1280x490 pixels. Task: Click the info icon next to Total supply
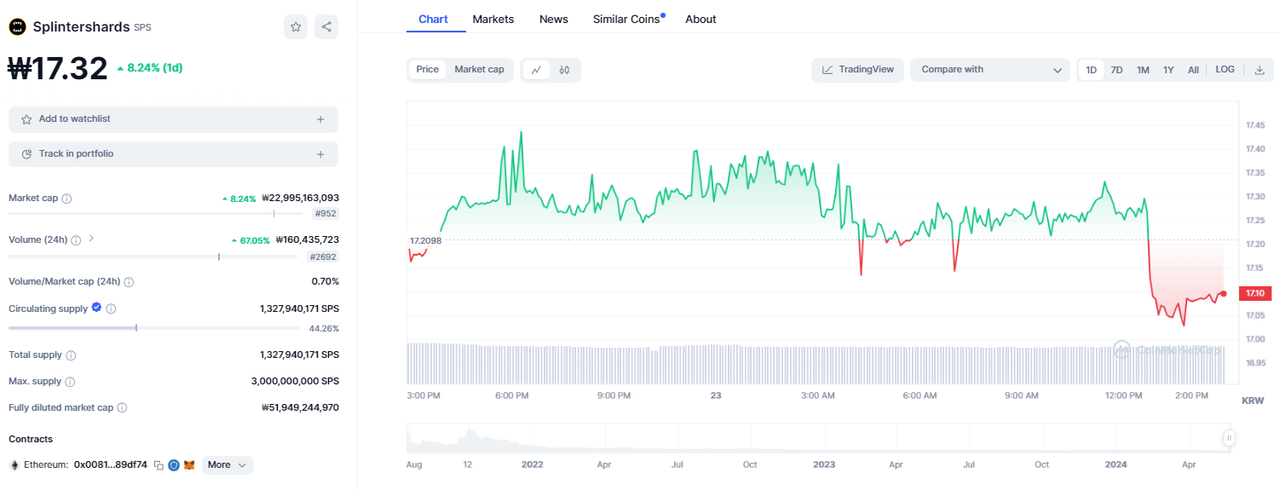[71, 355]
